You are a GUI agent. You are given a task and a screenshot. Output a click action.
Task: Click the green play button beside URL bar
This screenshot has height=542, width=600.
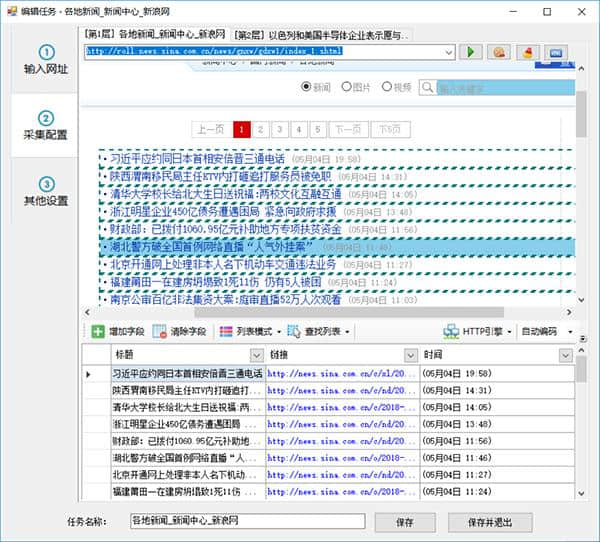pyautogui.click(x=472, y=52)
